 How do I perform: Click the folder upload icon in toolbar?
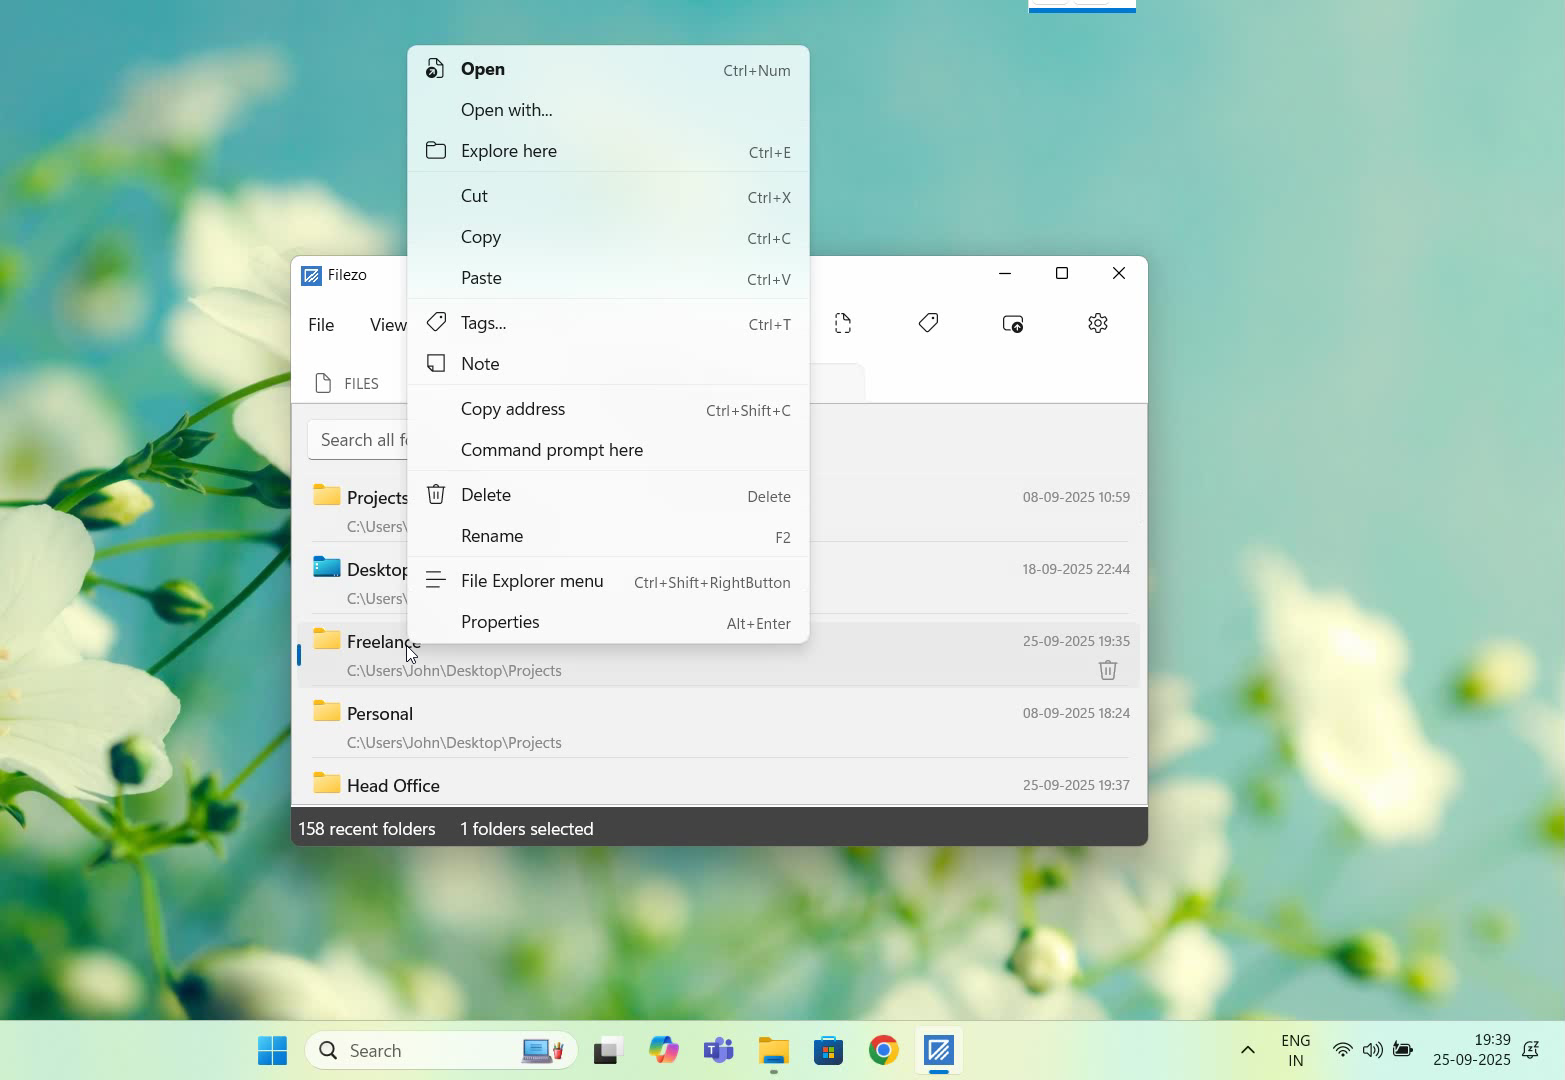click(x=1012, y=323)
